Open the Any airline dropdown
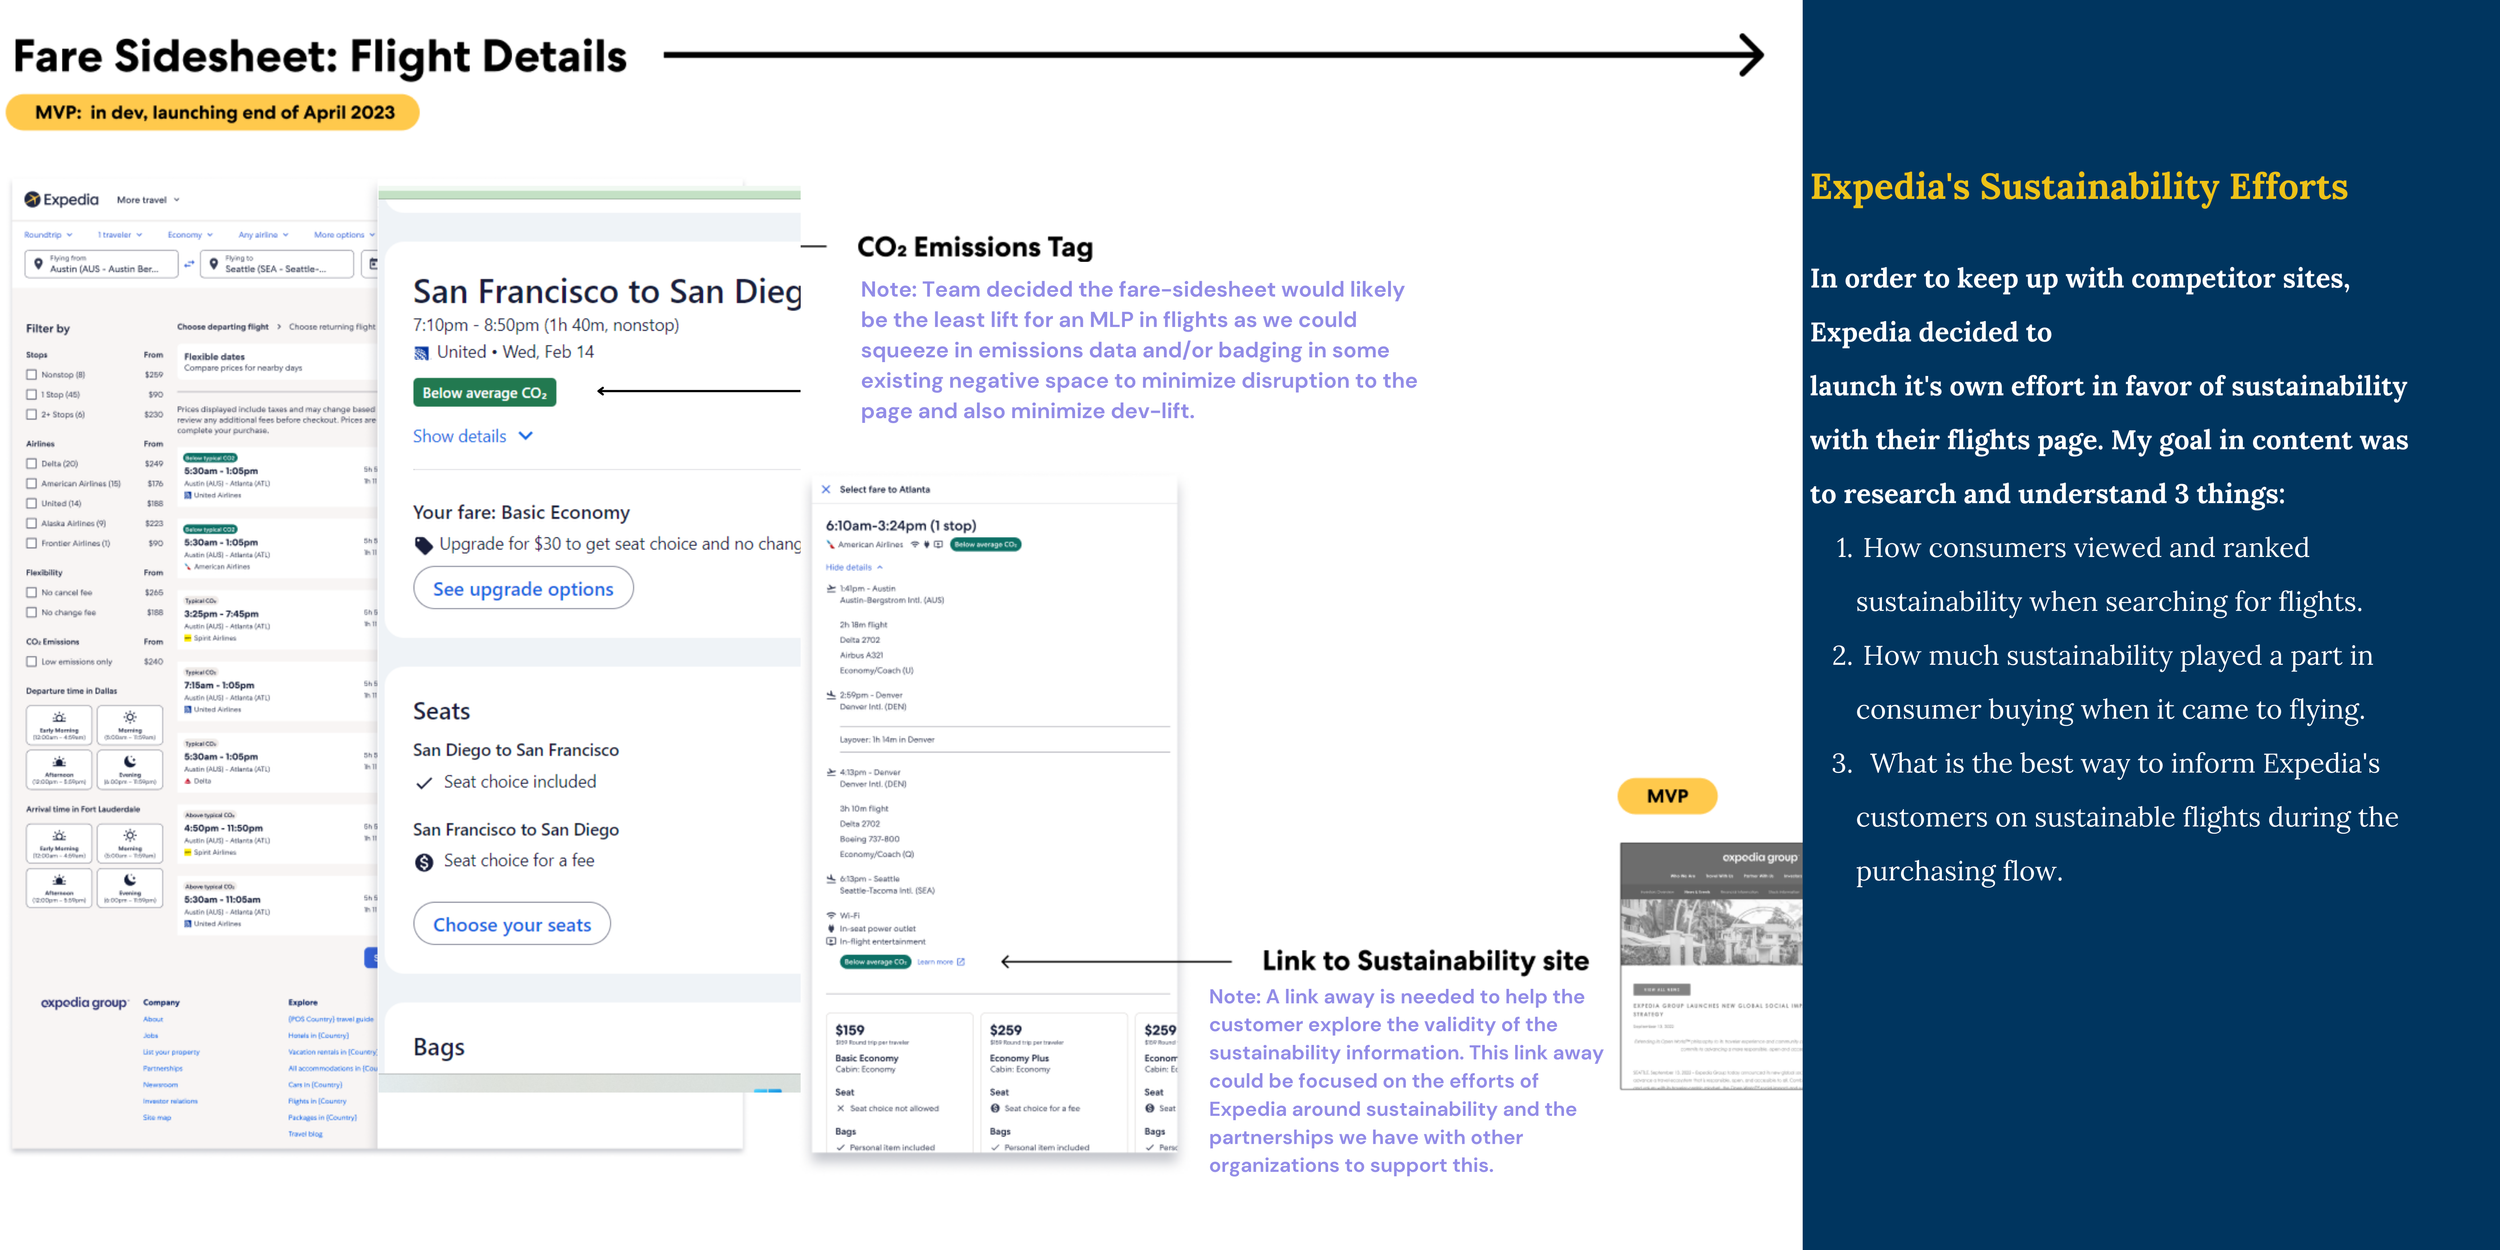2500x1250 pixels. 263,235
